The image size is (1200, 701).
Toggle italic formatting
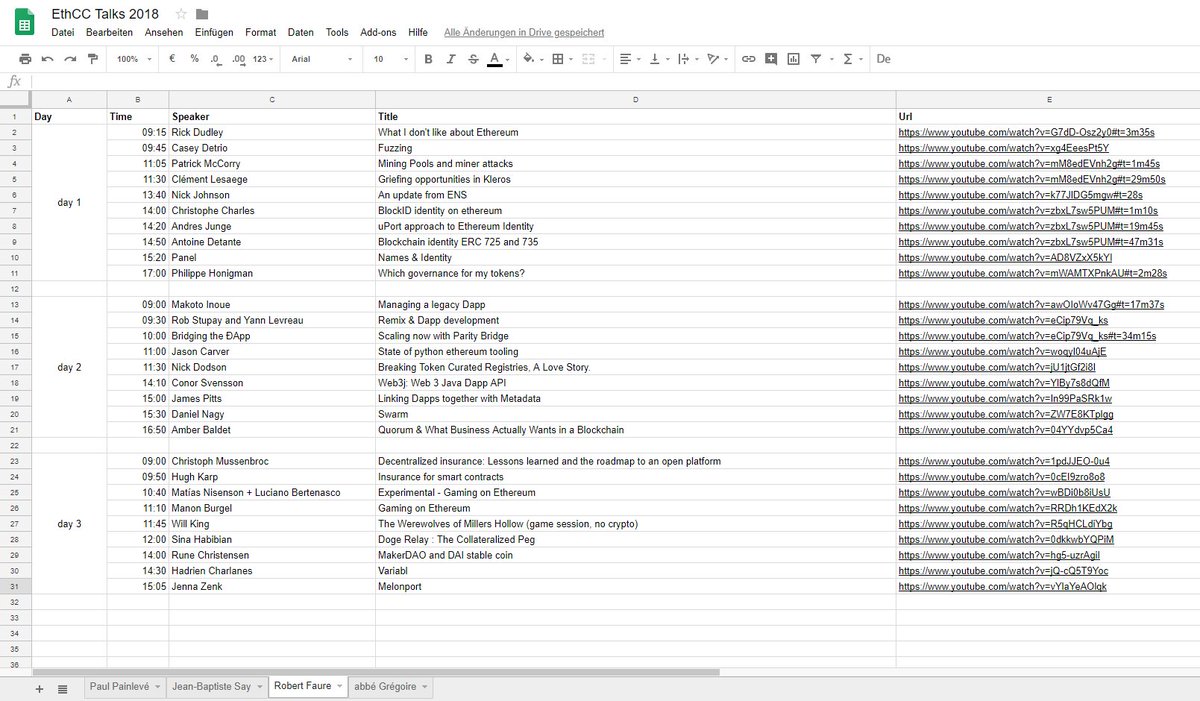pyautogui.click(x=450, y=59)
